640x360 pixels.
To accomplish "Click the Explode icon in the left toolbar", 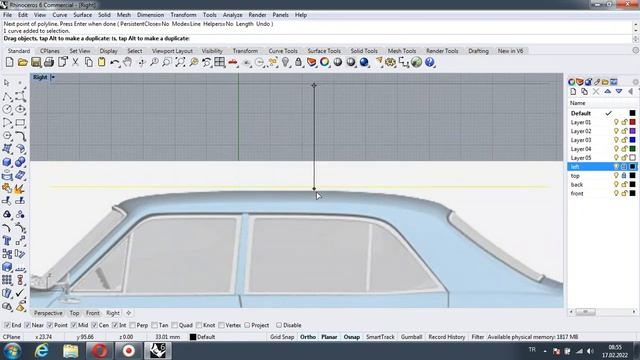I will tap(20, 189).
